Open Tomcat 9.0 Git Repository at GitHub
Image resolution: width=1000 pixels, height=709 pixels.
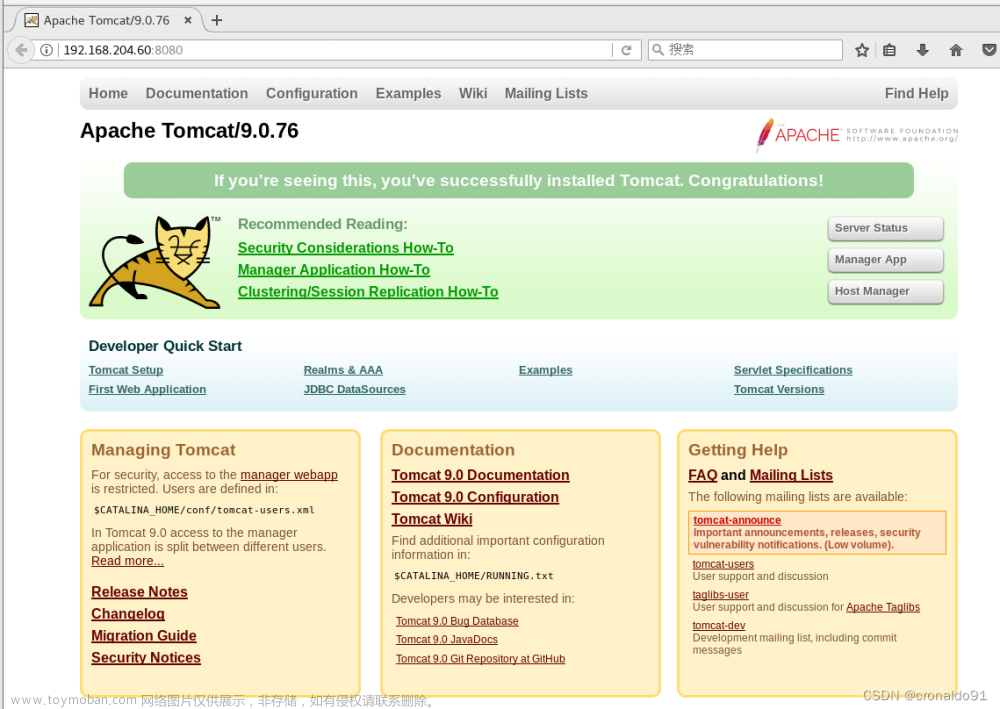[x=480, y=659]
